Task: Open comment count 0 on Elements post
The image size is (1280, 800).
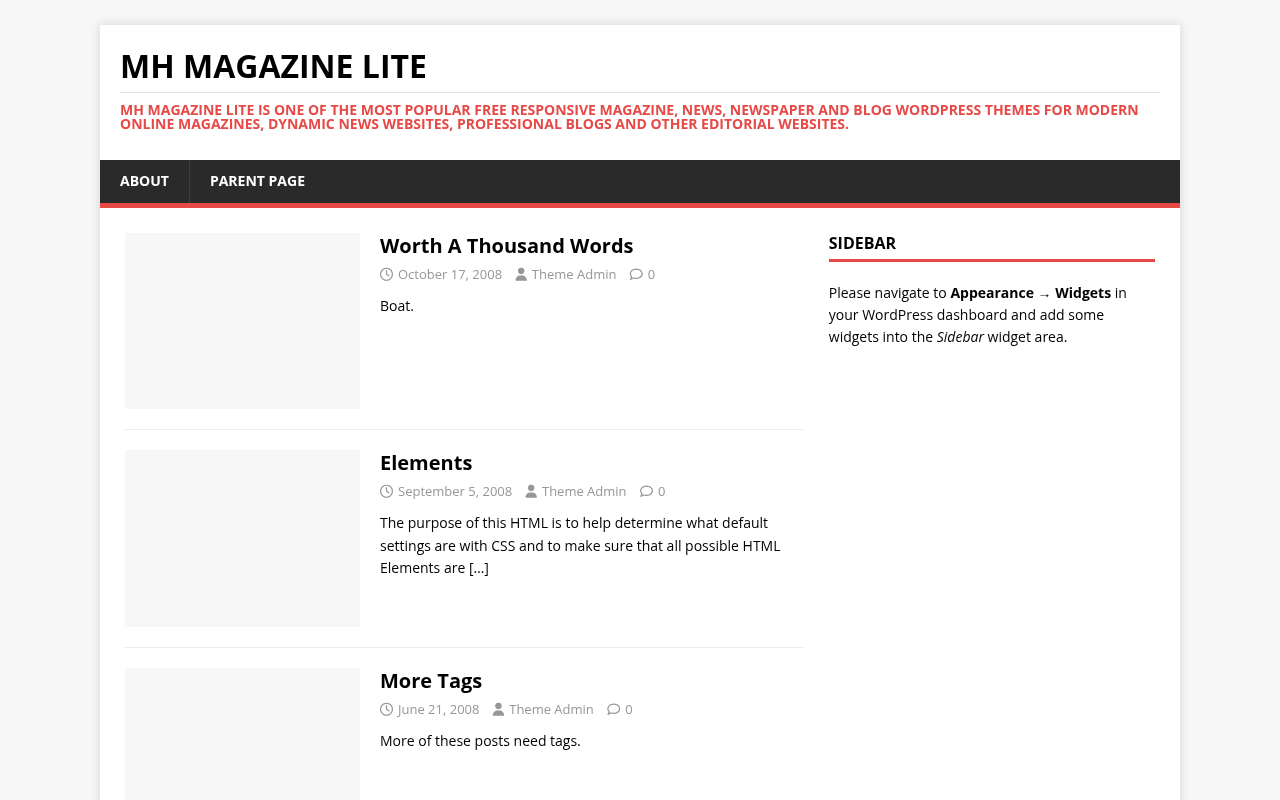Action: (661, 491)
